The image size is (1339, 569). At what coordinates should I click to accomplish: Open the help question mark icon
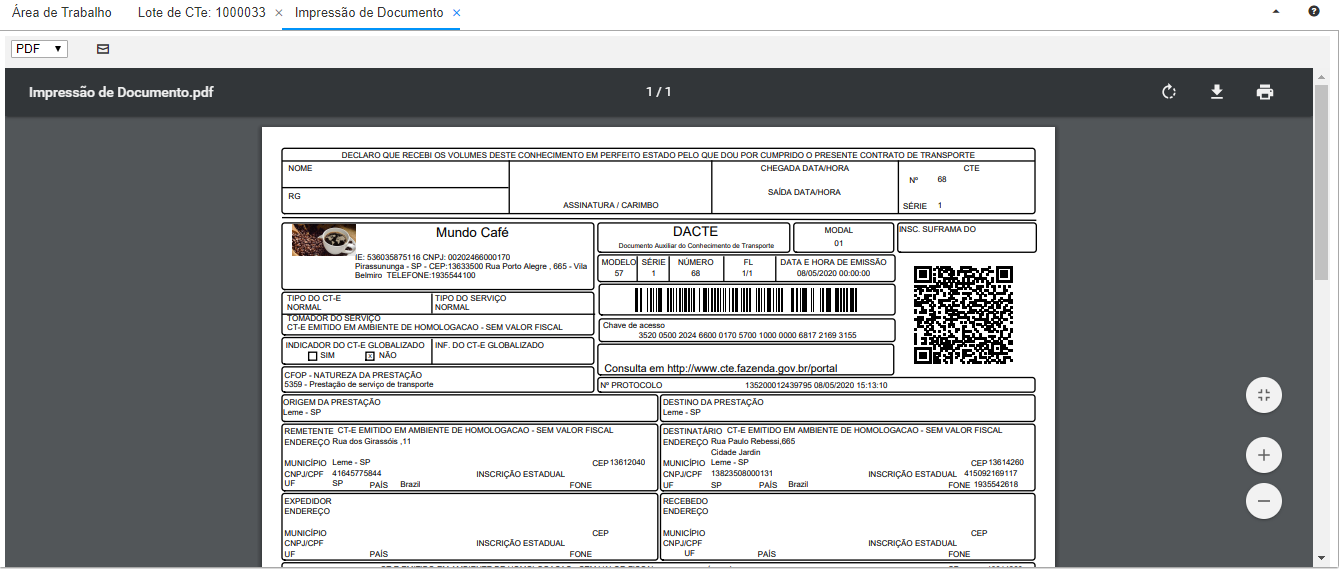click(x=1314, y=12)
